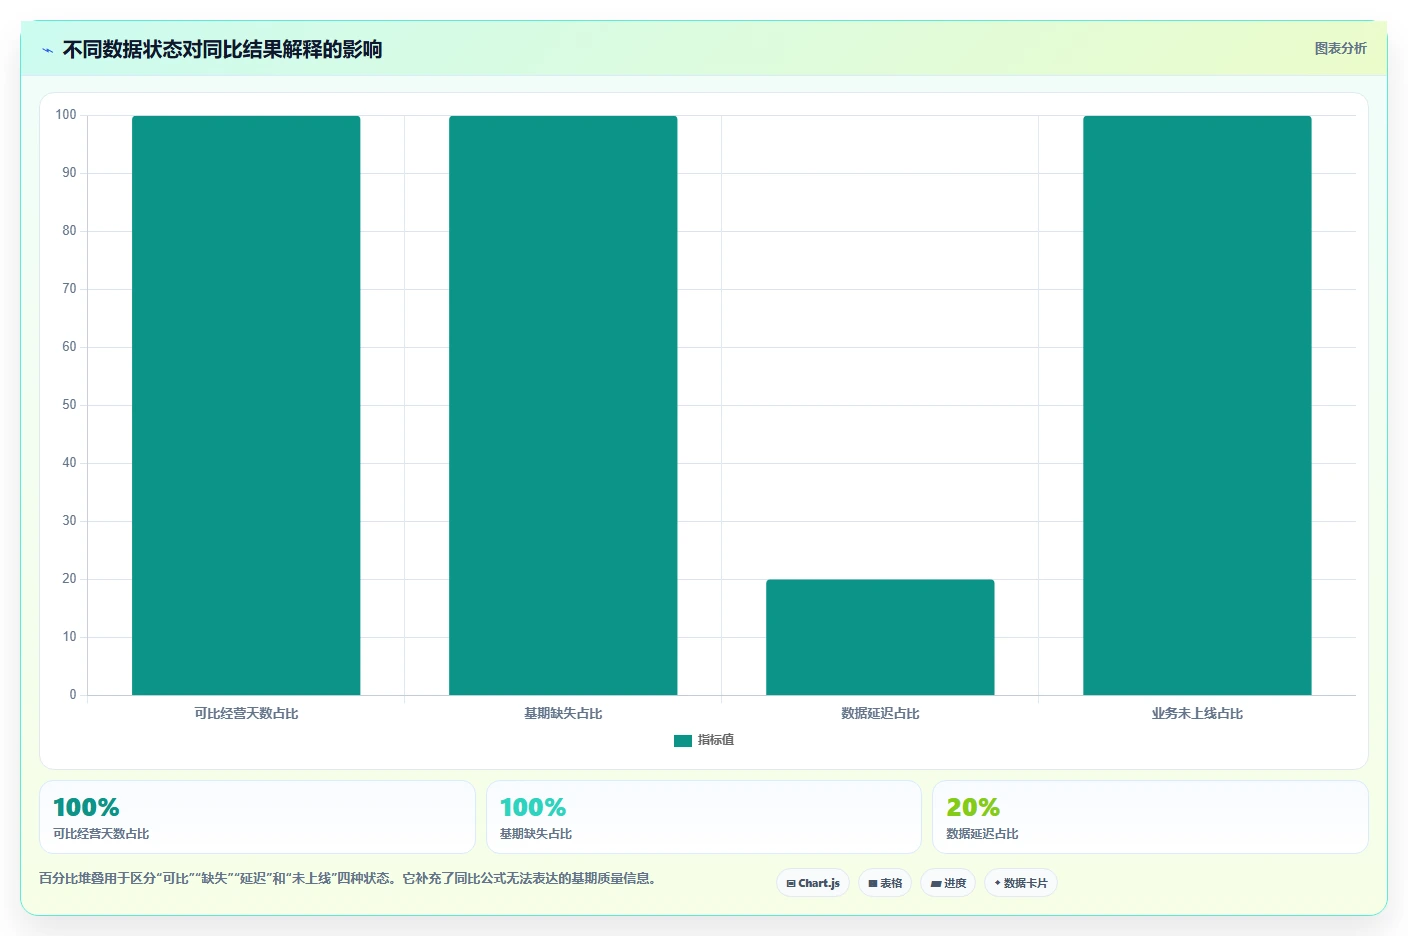Screen dimensions: 1408x936
Task: Click the footer note starting 百分比堆叠用于区分
Action: 348,879
